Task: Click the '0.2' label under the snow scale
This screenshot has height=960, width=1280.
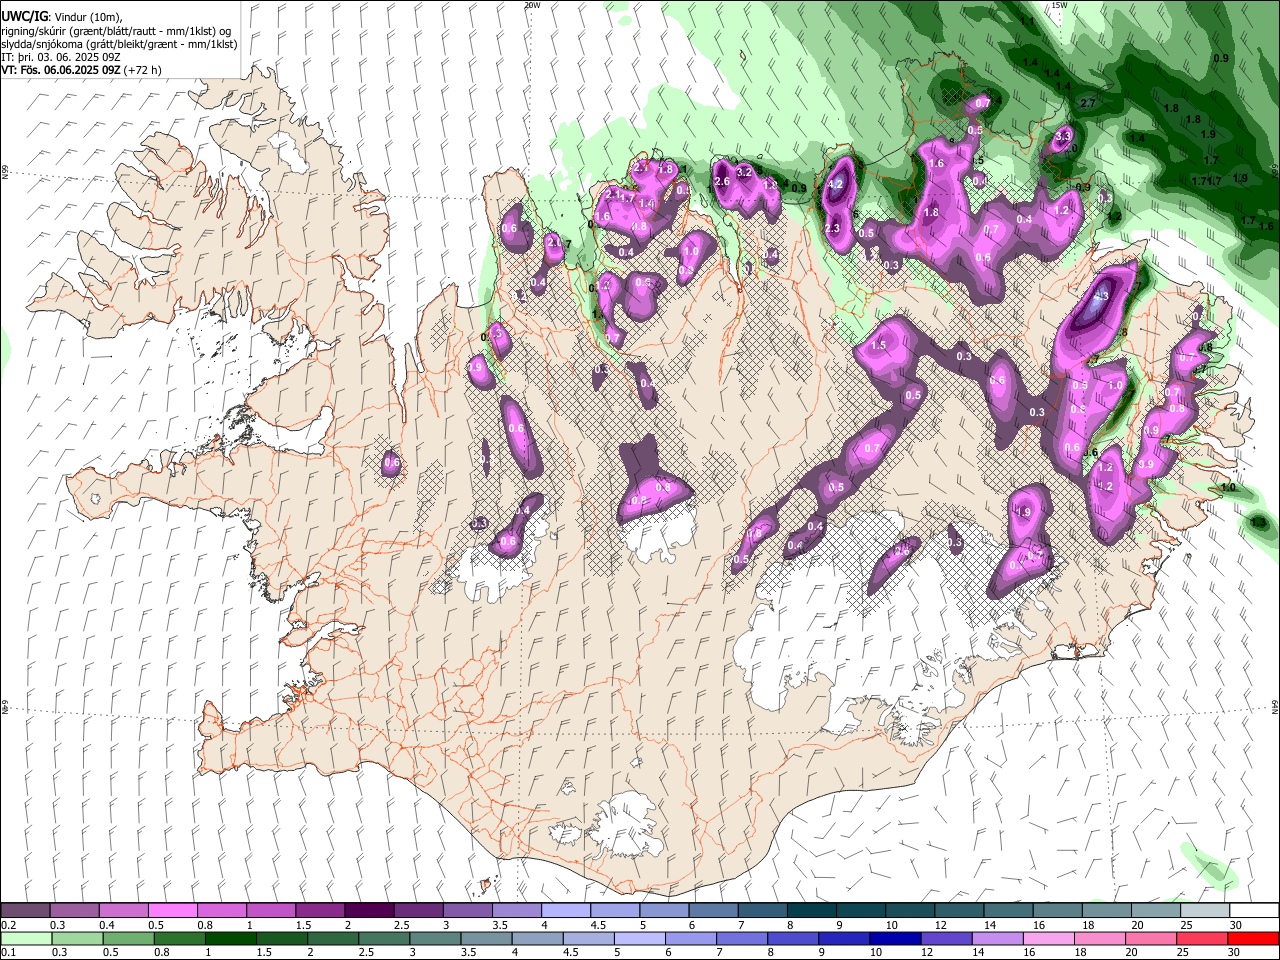Action: (x=8, y=925)
